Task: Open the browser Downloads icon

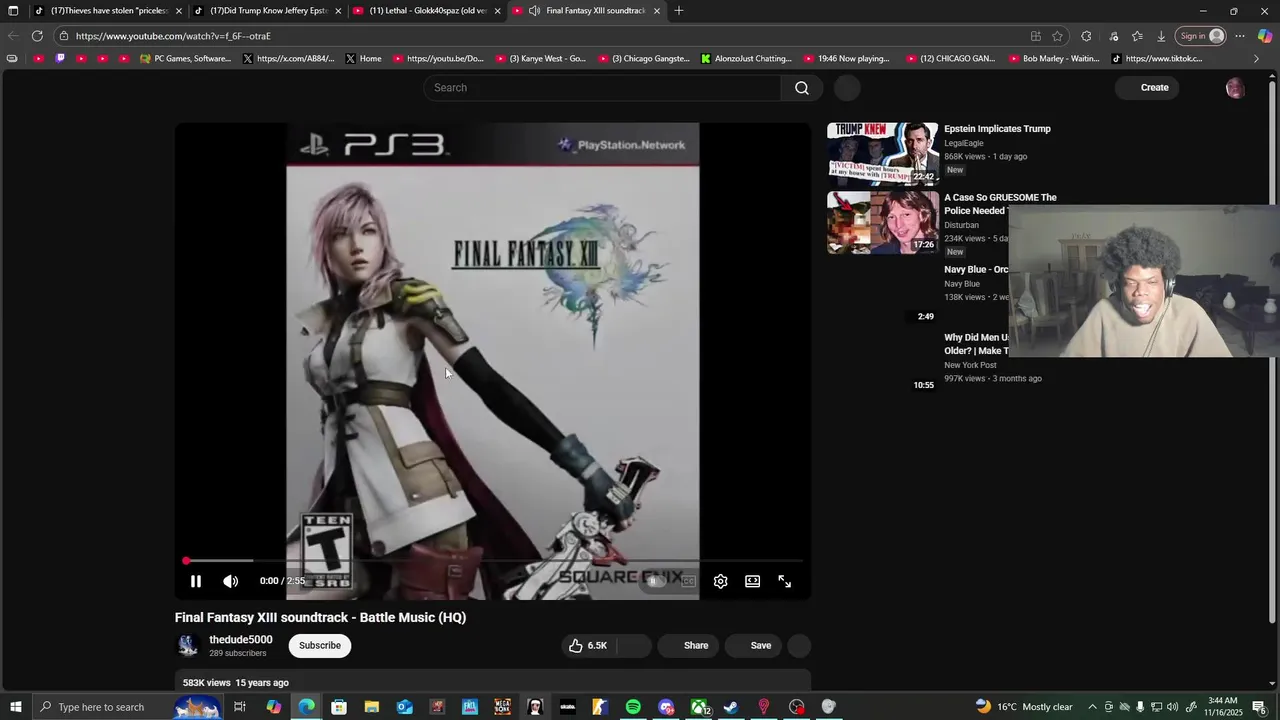Action: [1161, 36]
